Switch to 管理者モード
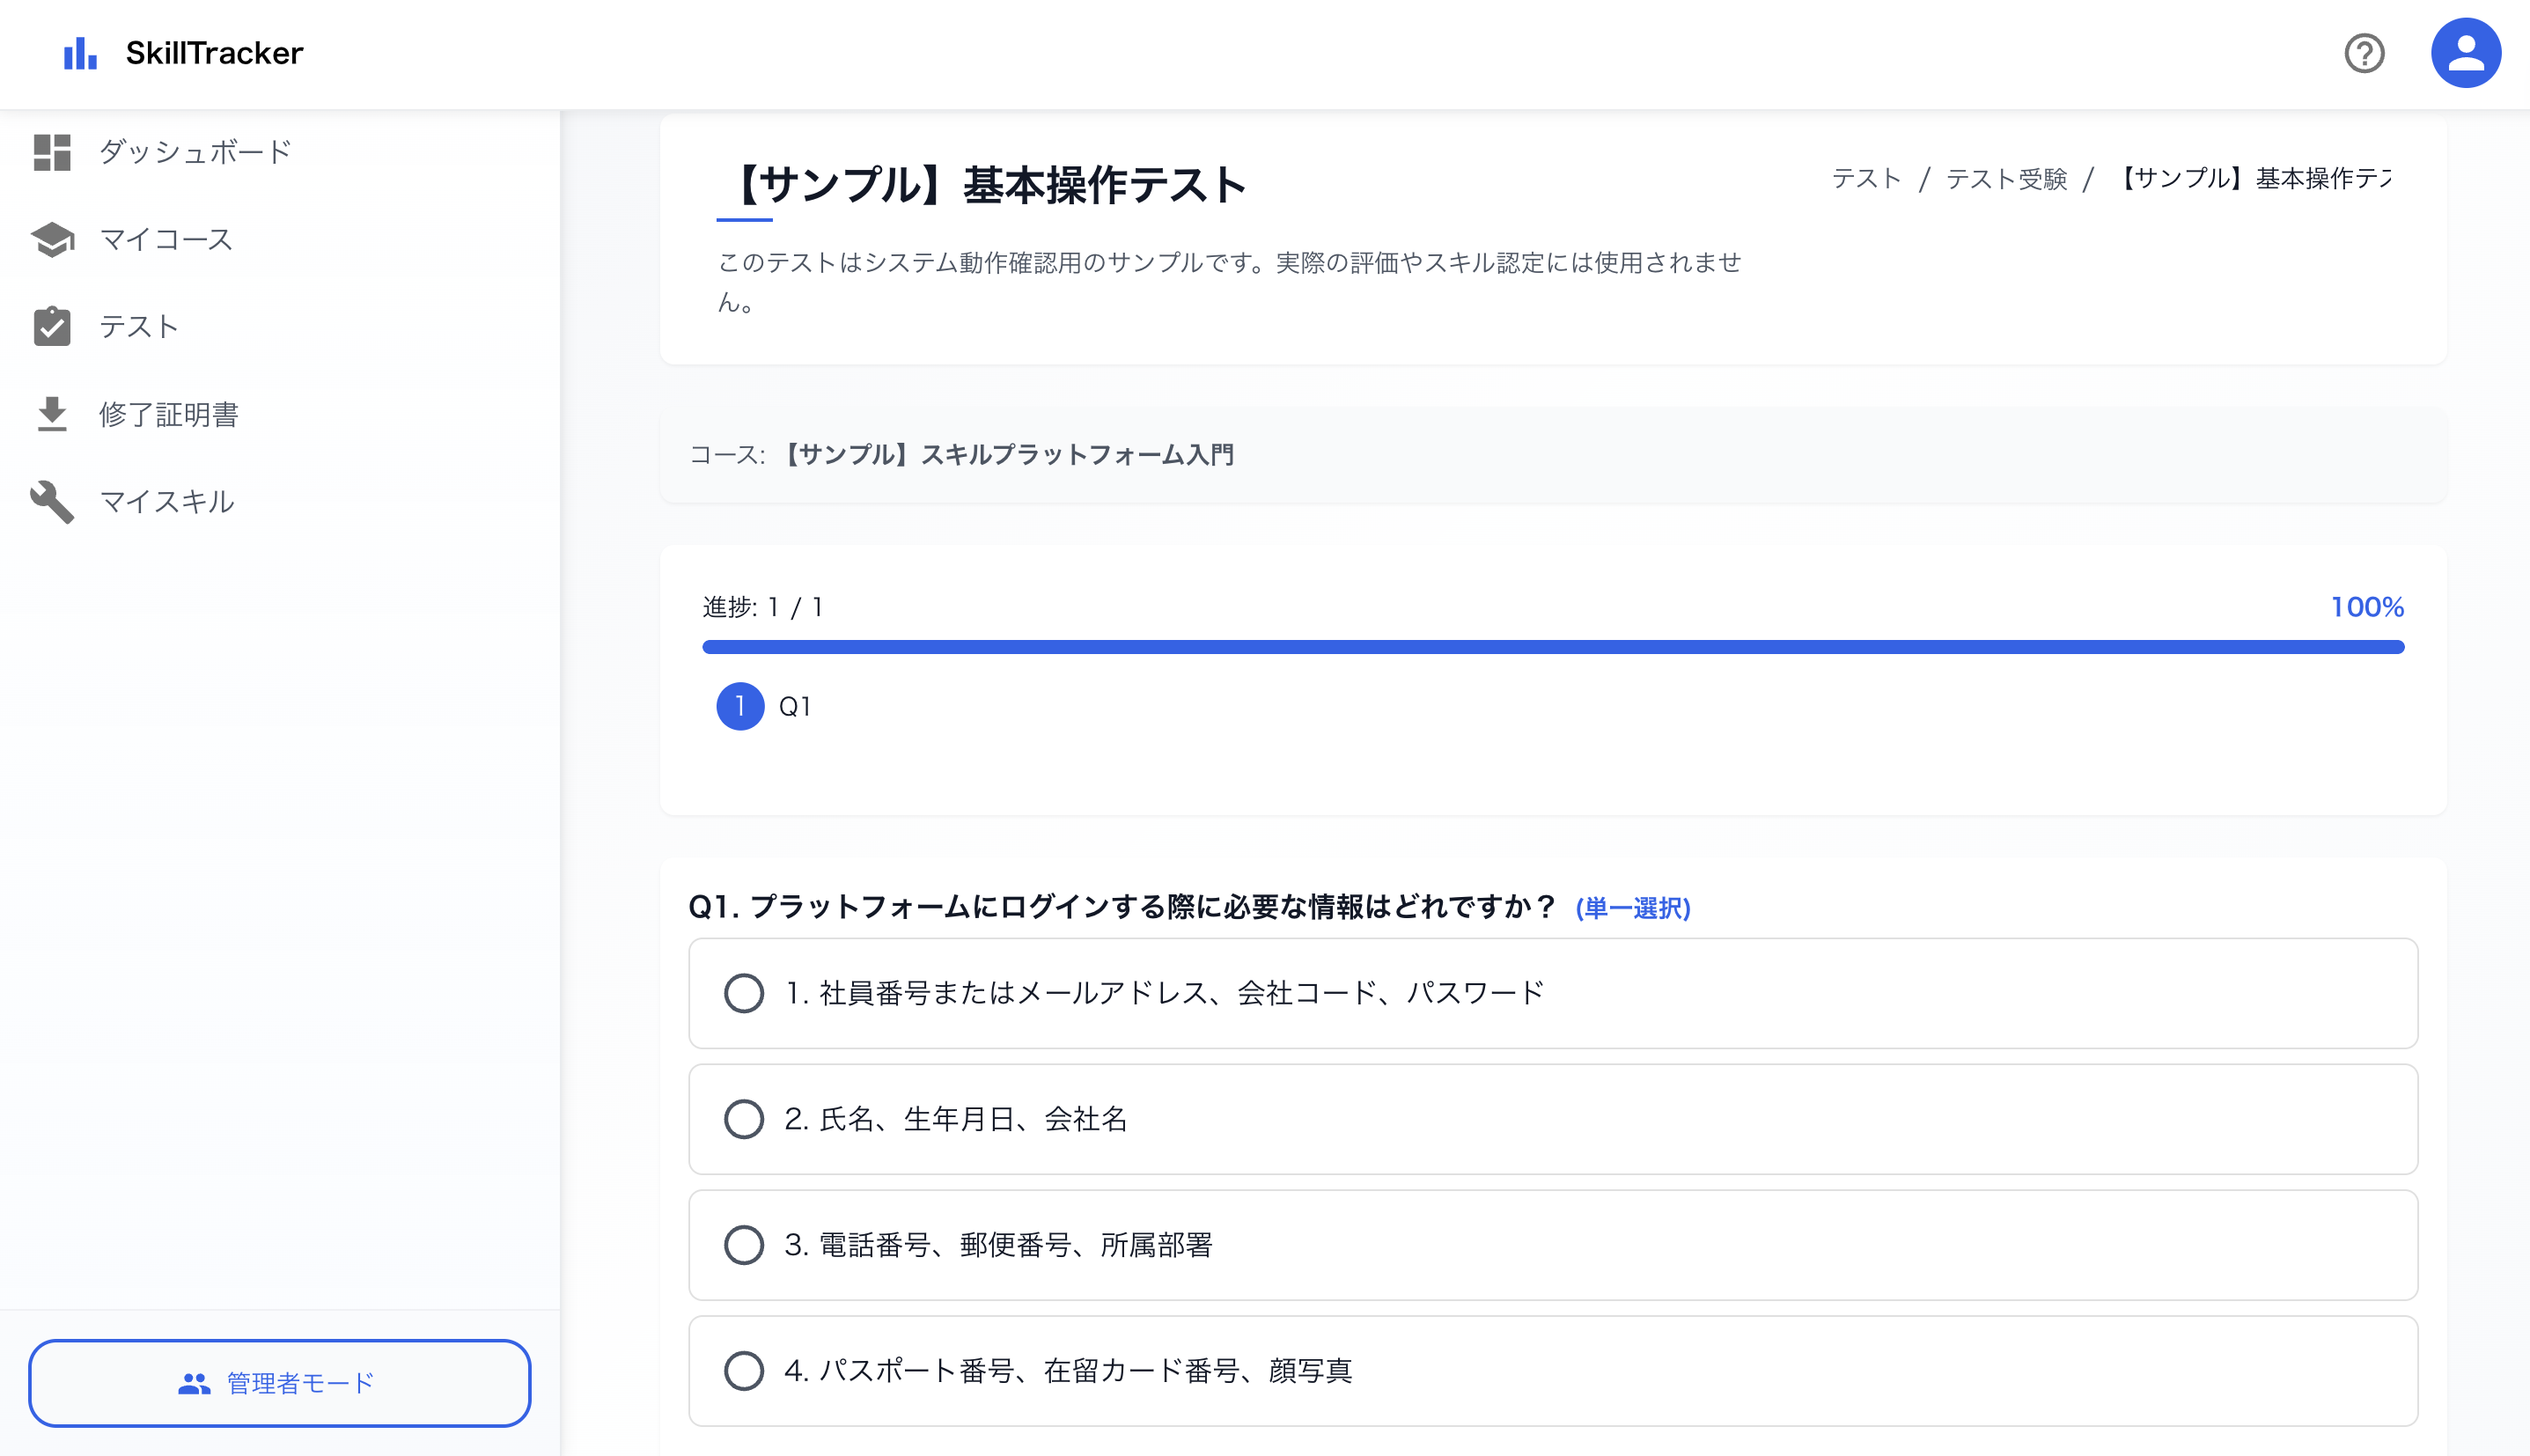This screenshot has width=2530, height=1456. click(280, 1383)
